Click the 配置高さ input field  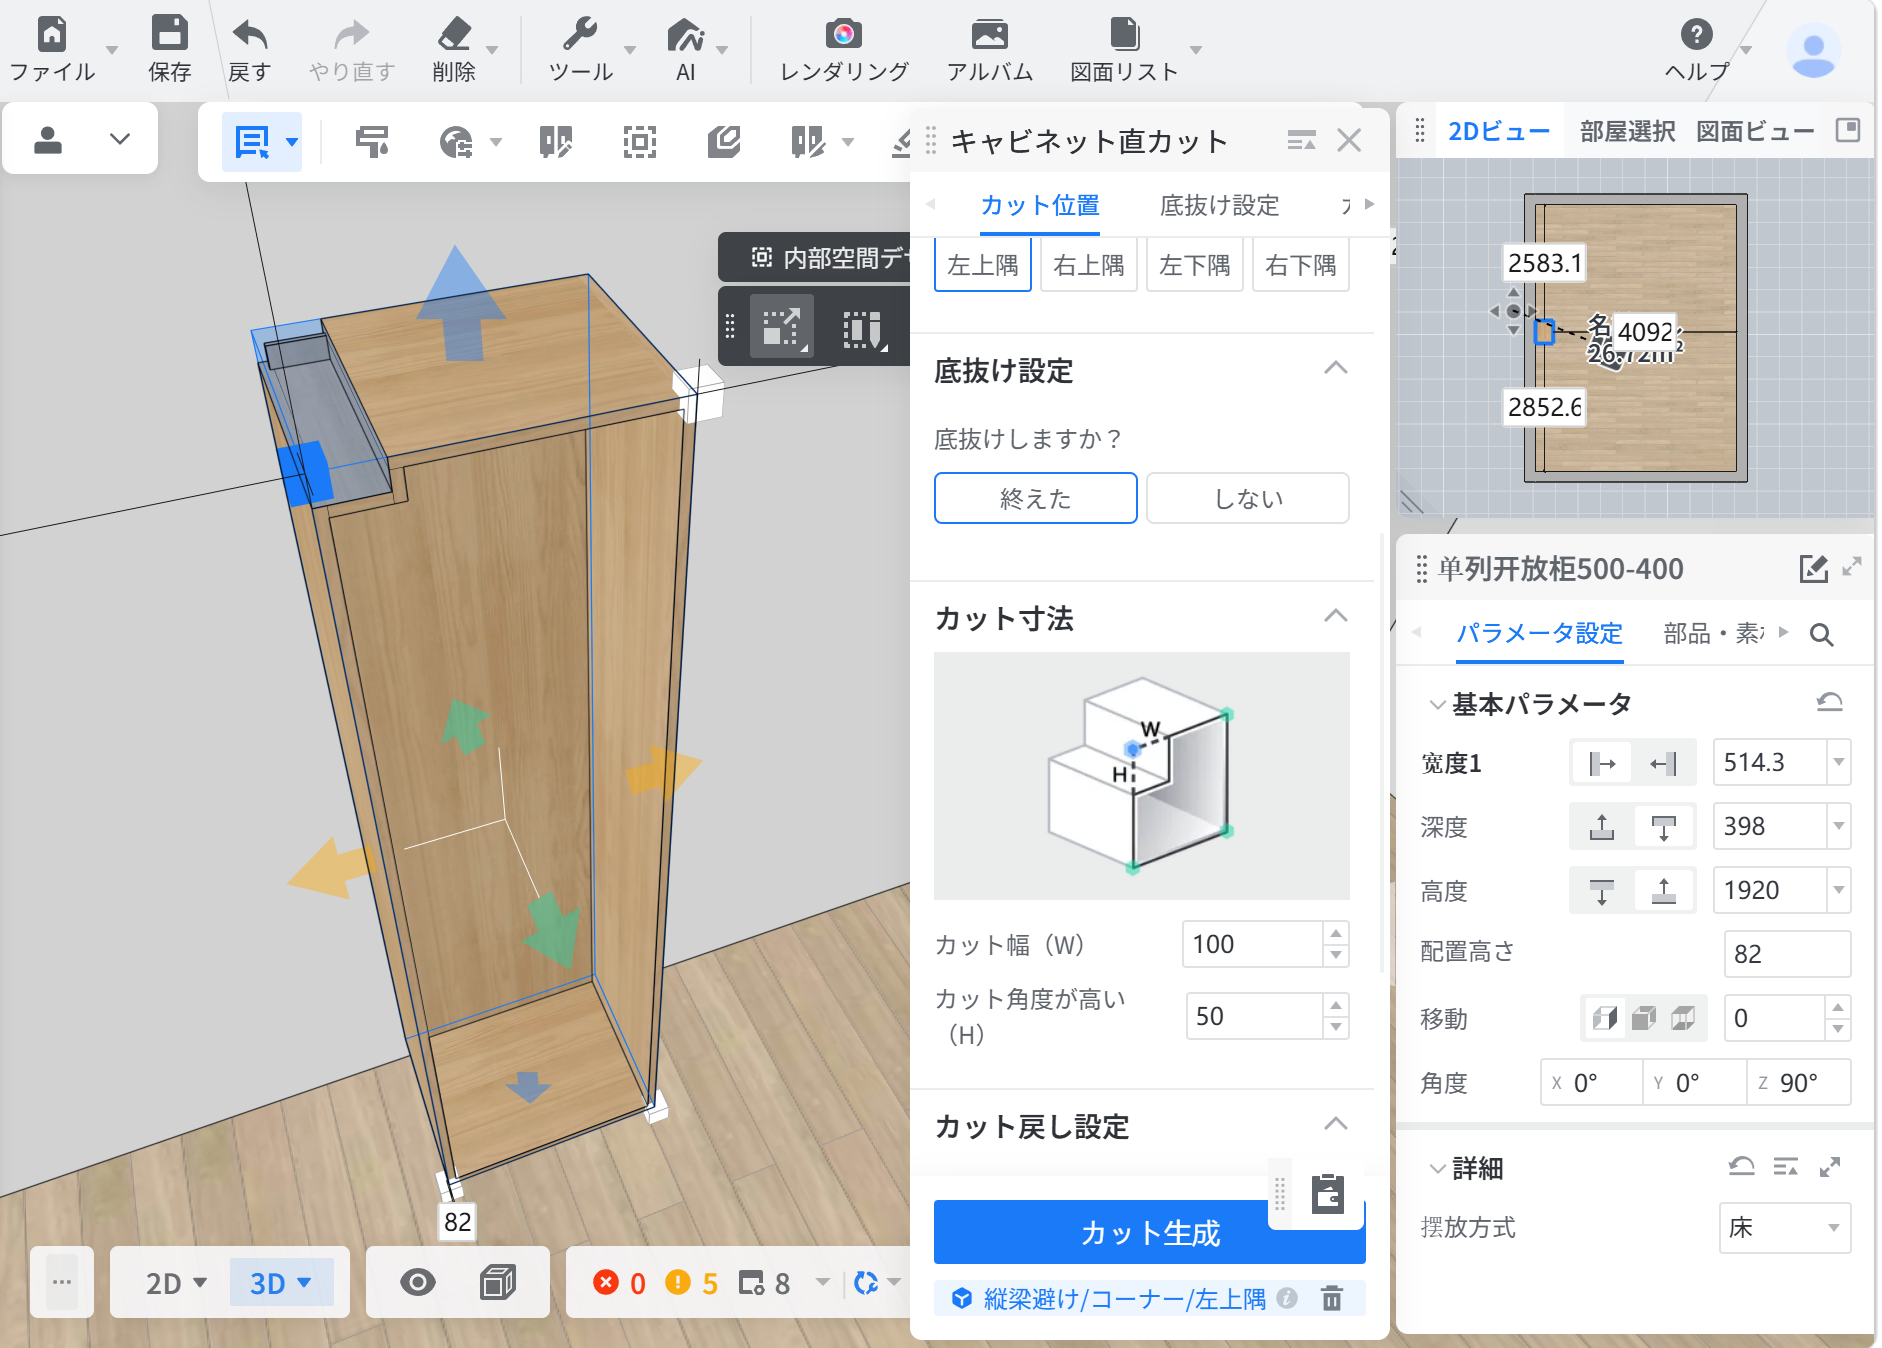tap(1787, 954)
